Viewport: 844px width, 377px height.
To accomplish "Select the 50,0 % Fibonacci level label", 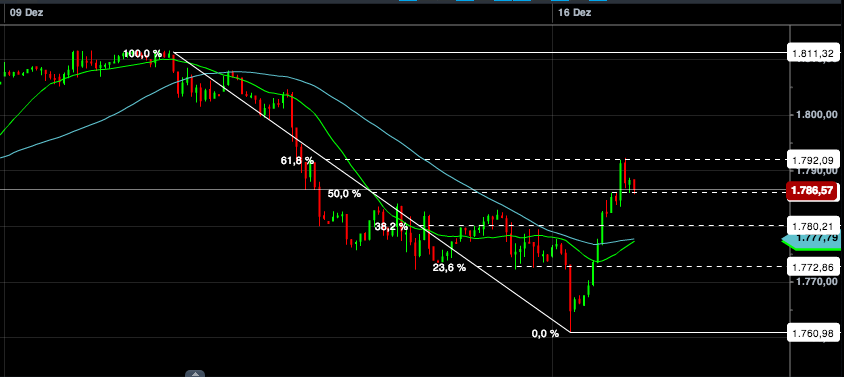I will tap(344, 193).
